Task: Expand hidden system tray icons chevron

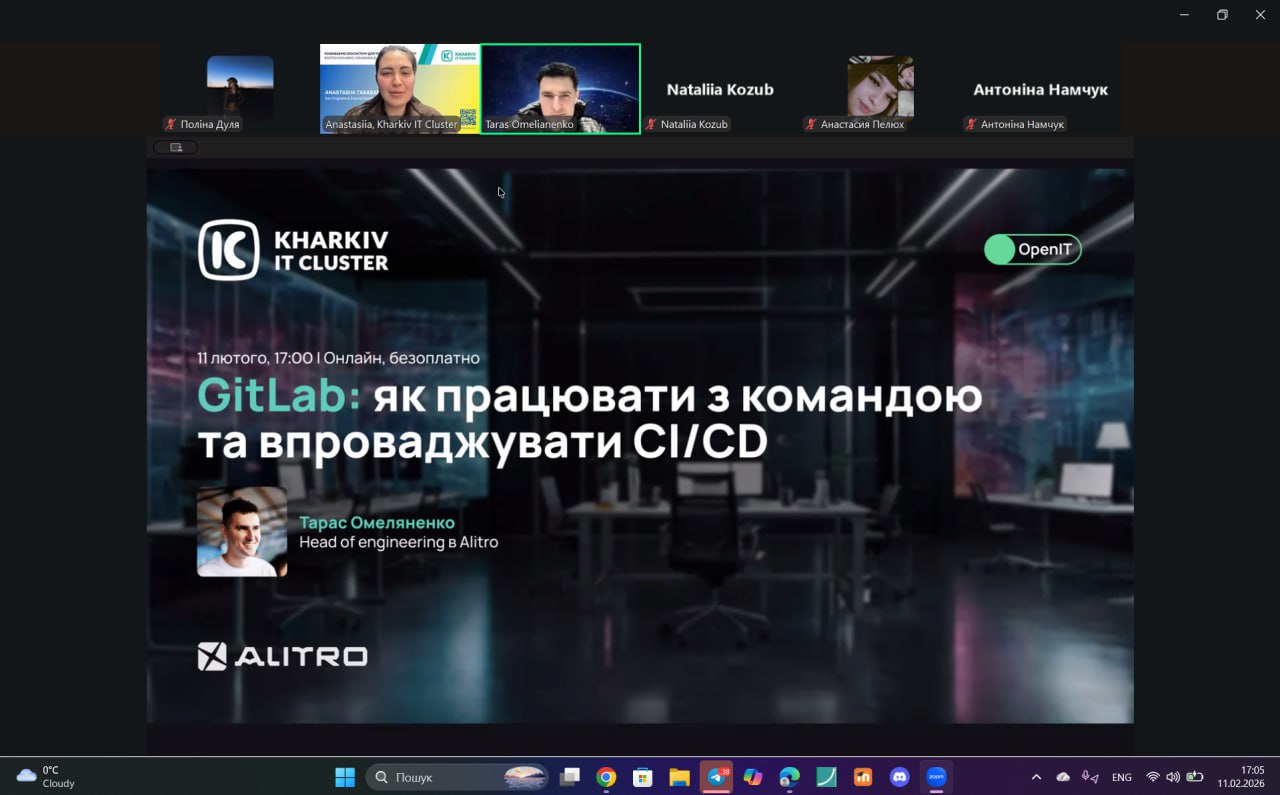Action: 1036,777
